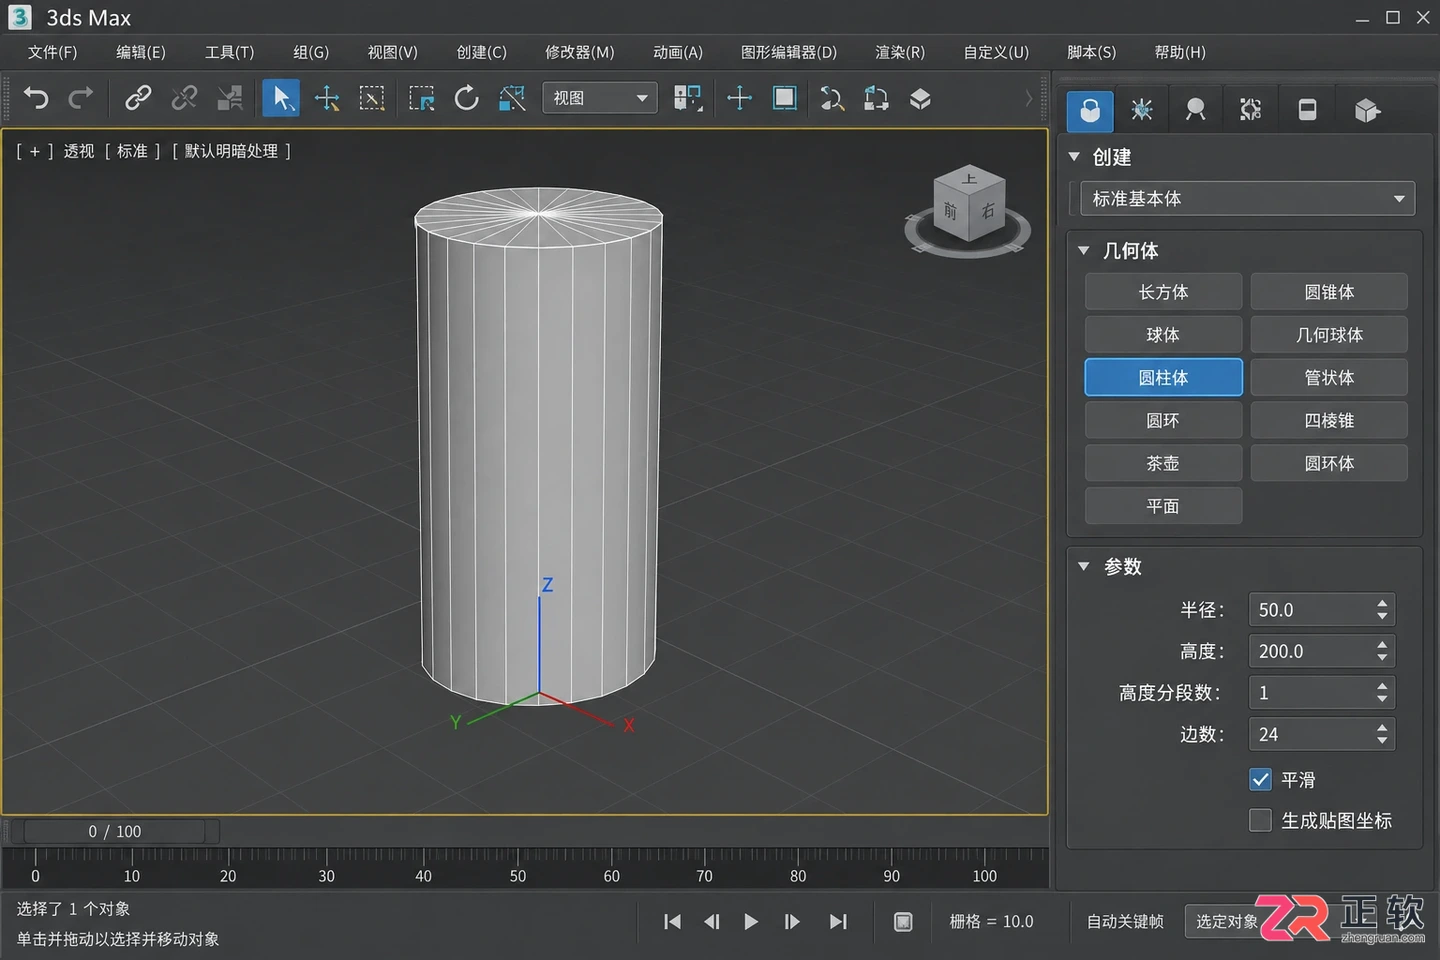Activate the Select and Rotate tool
The image size is (1440, 960).
[x=467, y=98]
